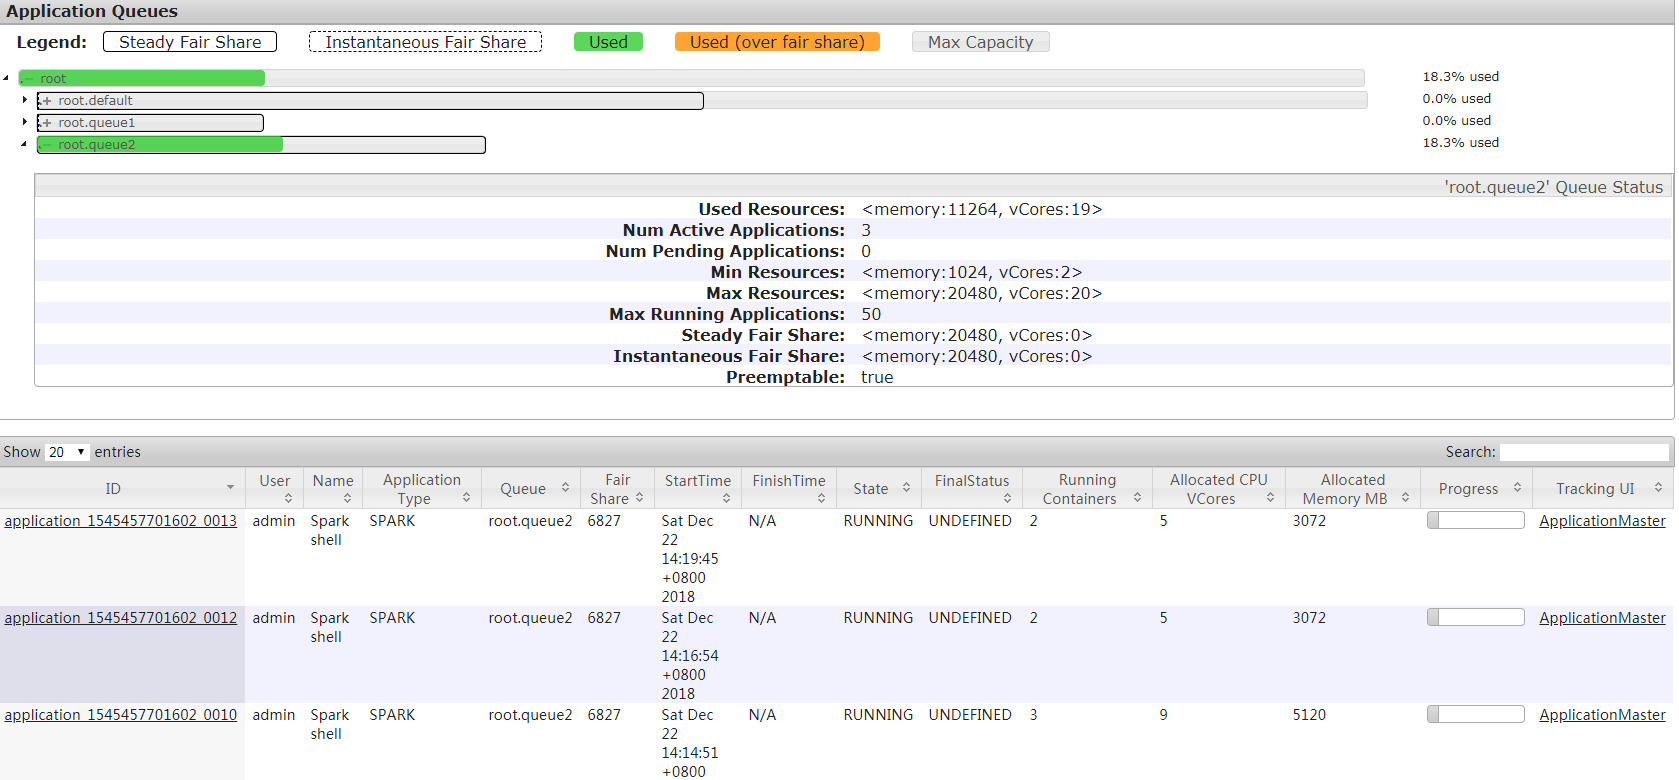Click 5120 allocated memory cell

1309,715
